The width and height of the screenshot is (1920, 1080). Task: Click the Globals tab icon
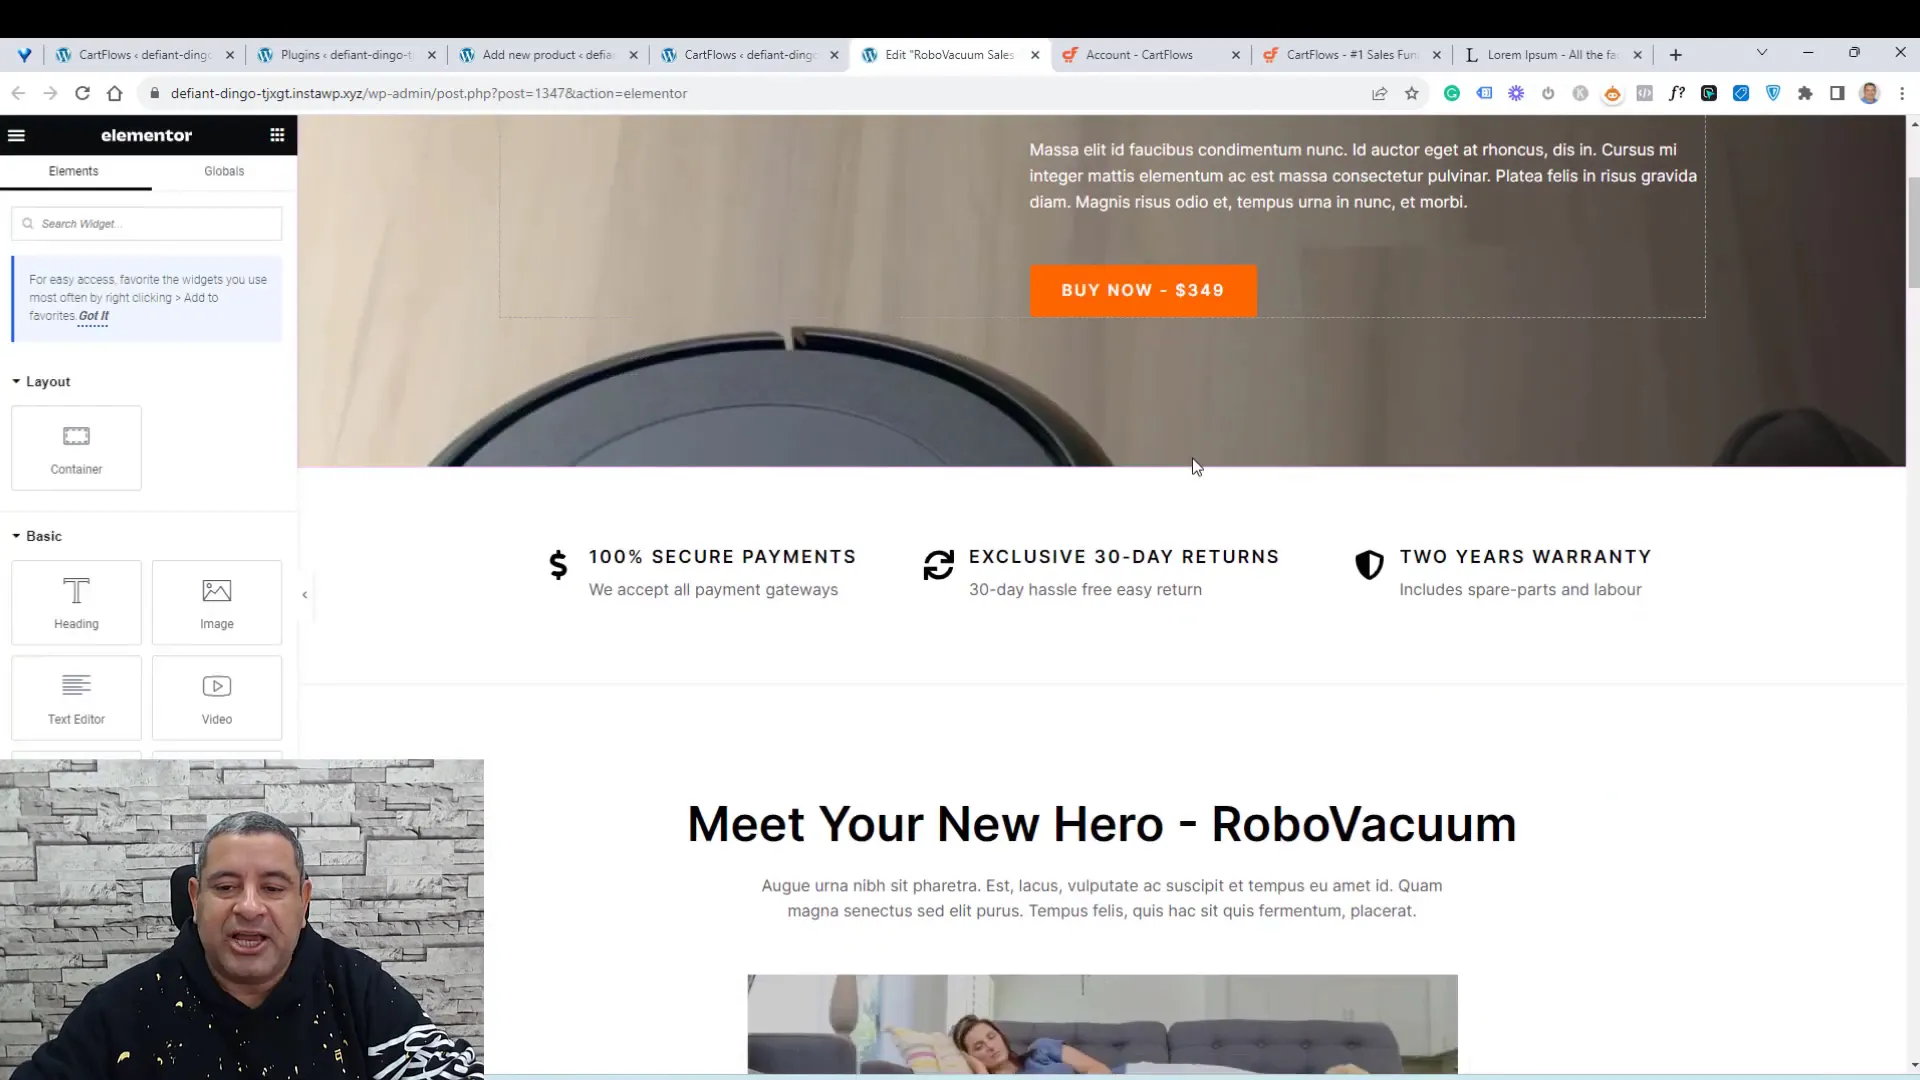click(224, 170)
